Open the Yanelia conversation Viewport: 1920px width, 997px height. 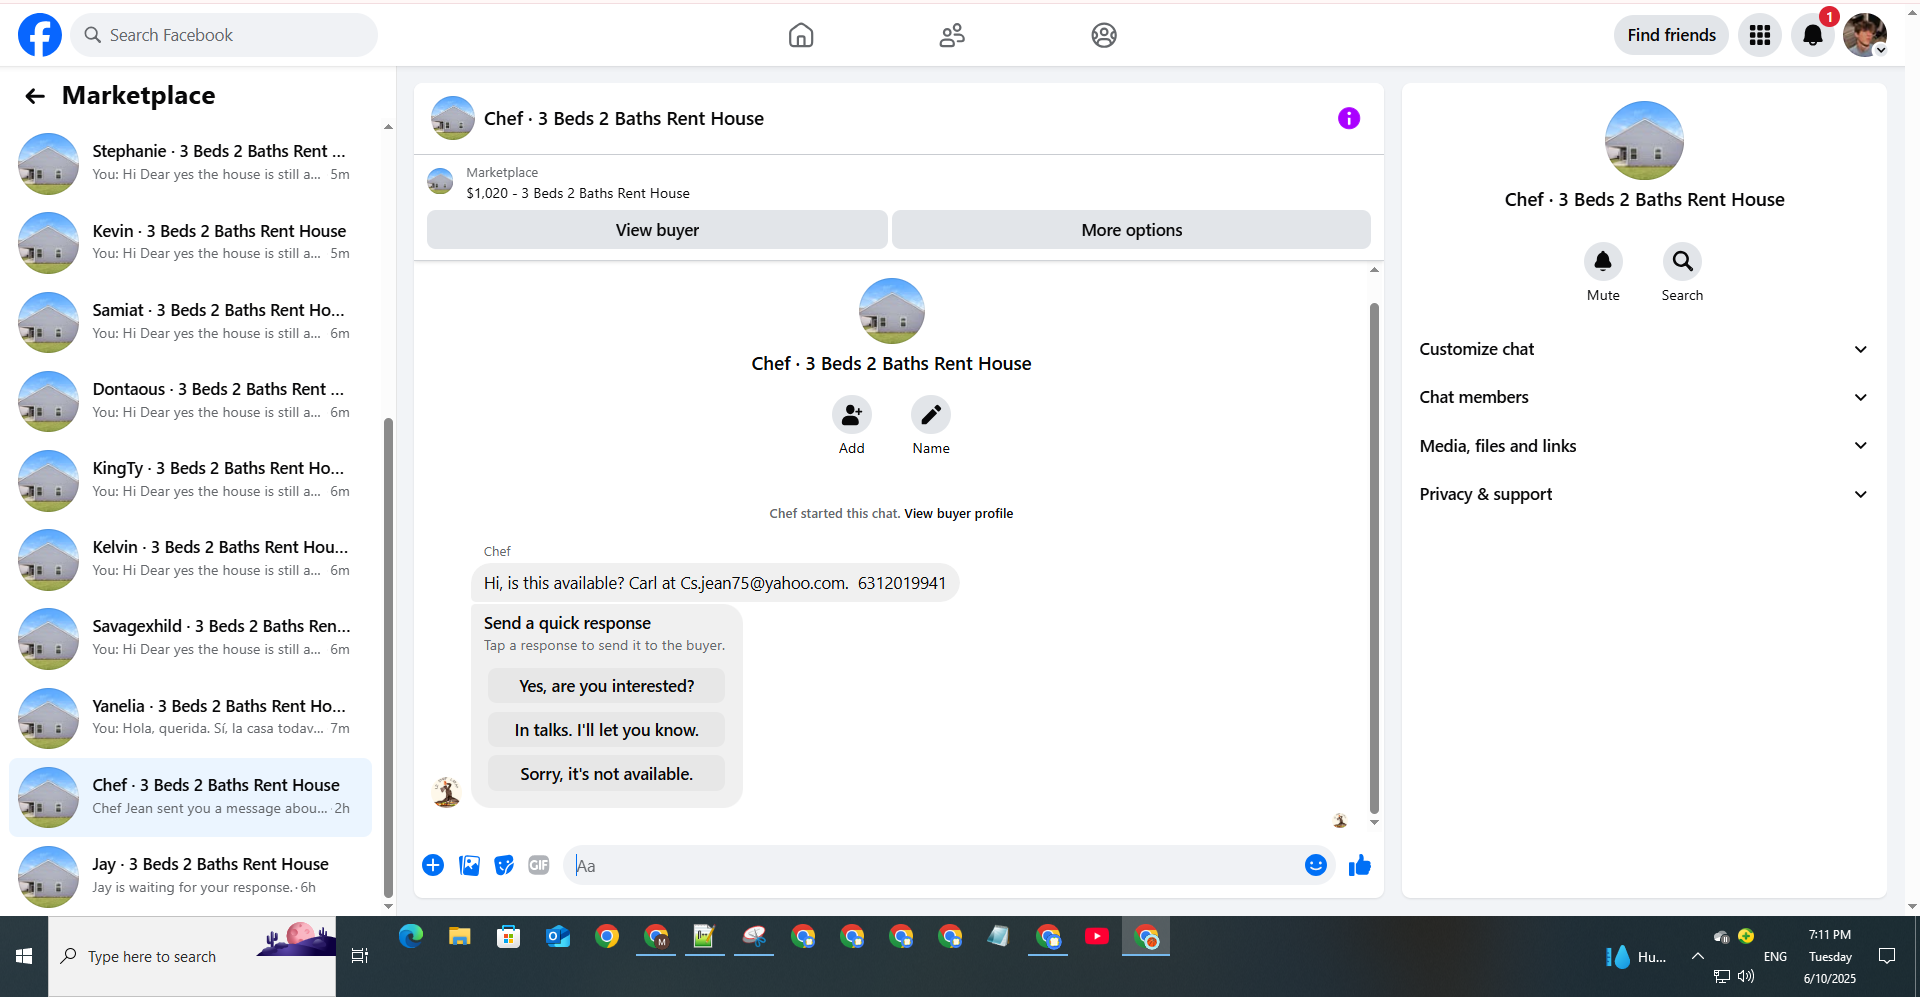pos(190,718)
